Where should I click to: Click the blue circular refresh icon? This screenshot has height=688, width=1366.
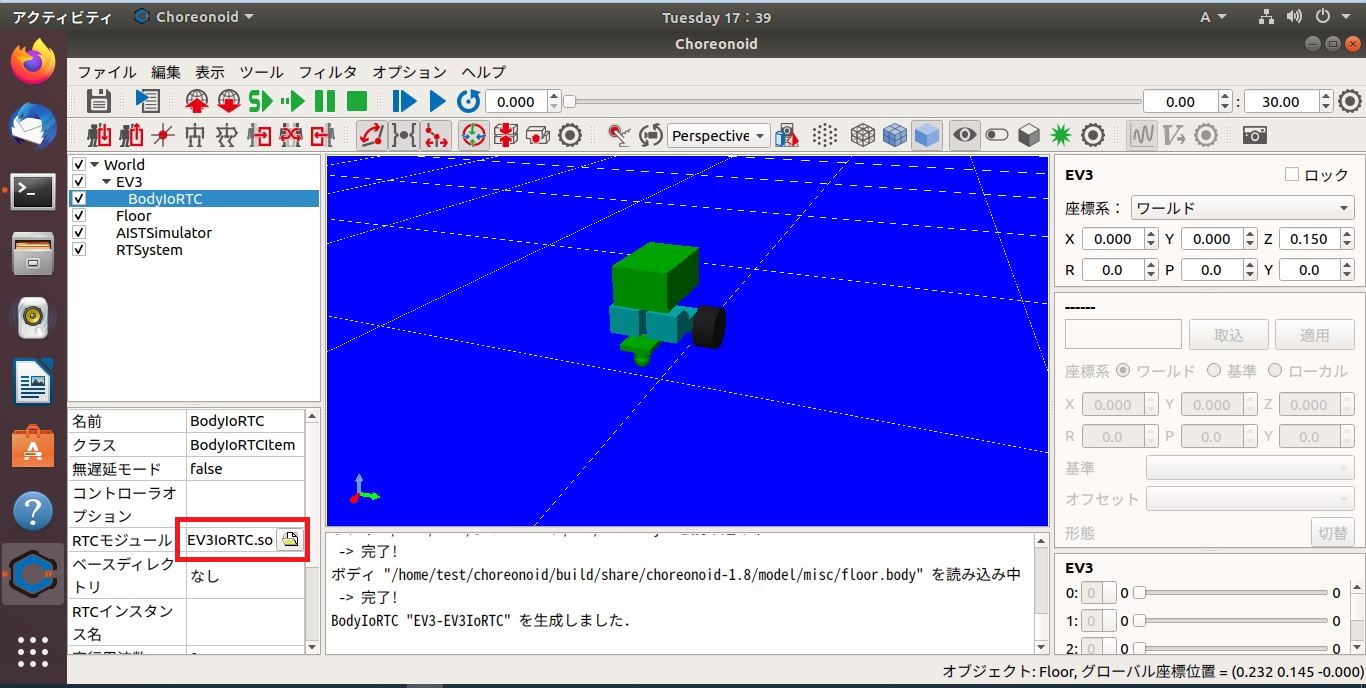point(468,101)
